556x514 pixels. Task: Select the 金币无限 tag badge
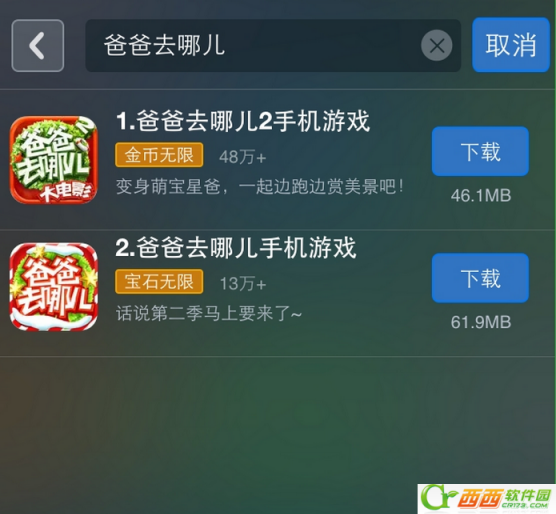click(x=159, y=155)
